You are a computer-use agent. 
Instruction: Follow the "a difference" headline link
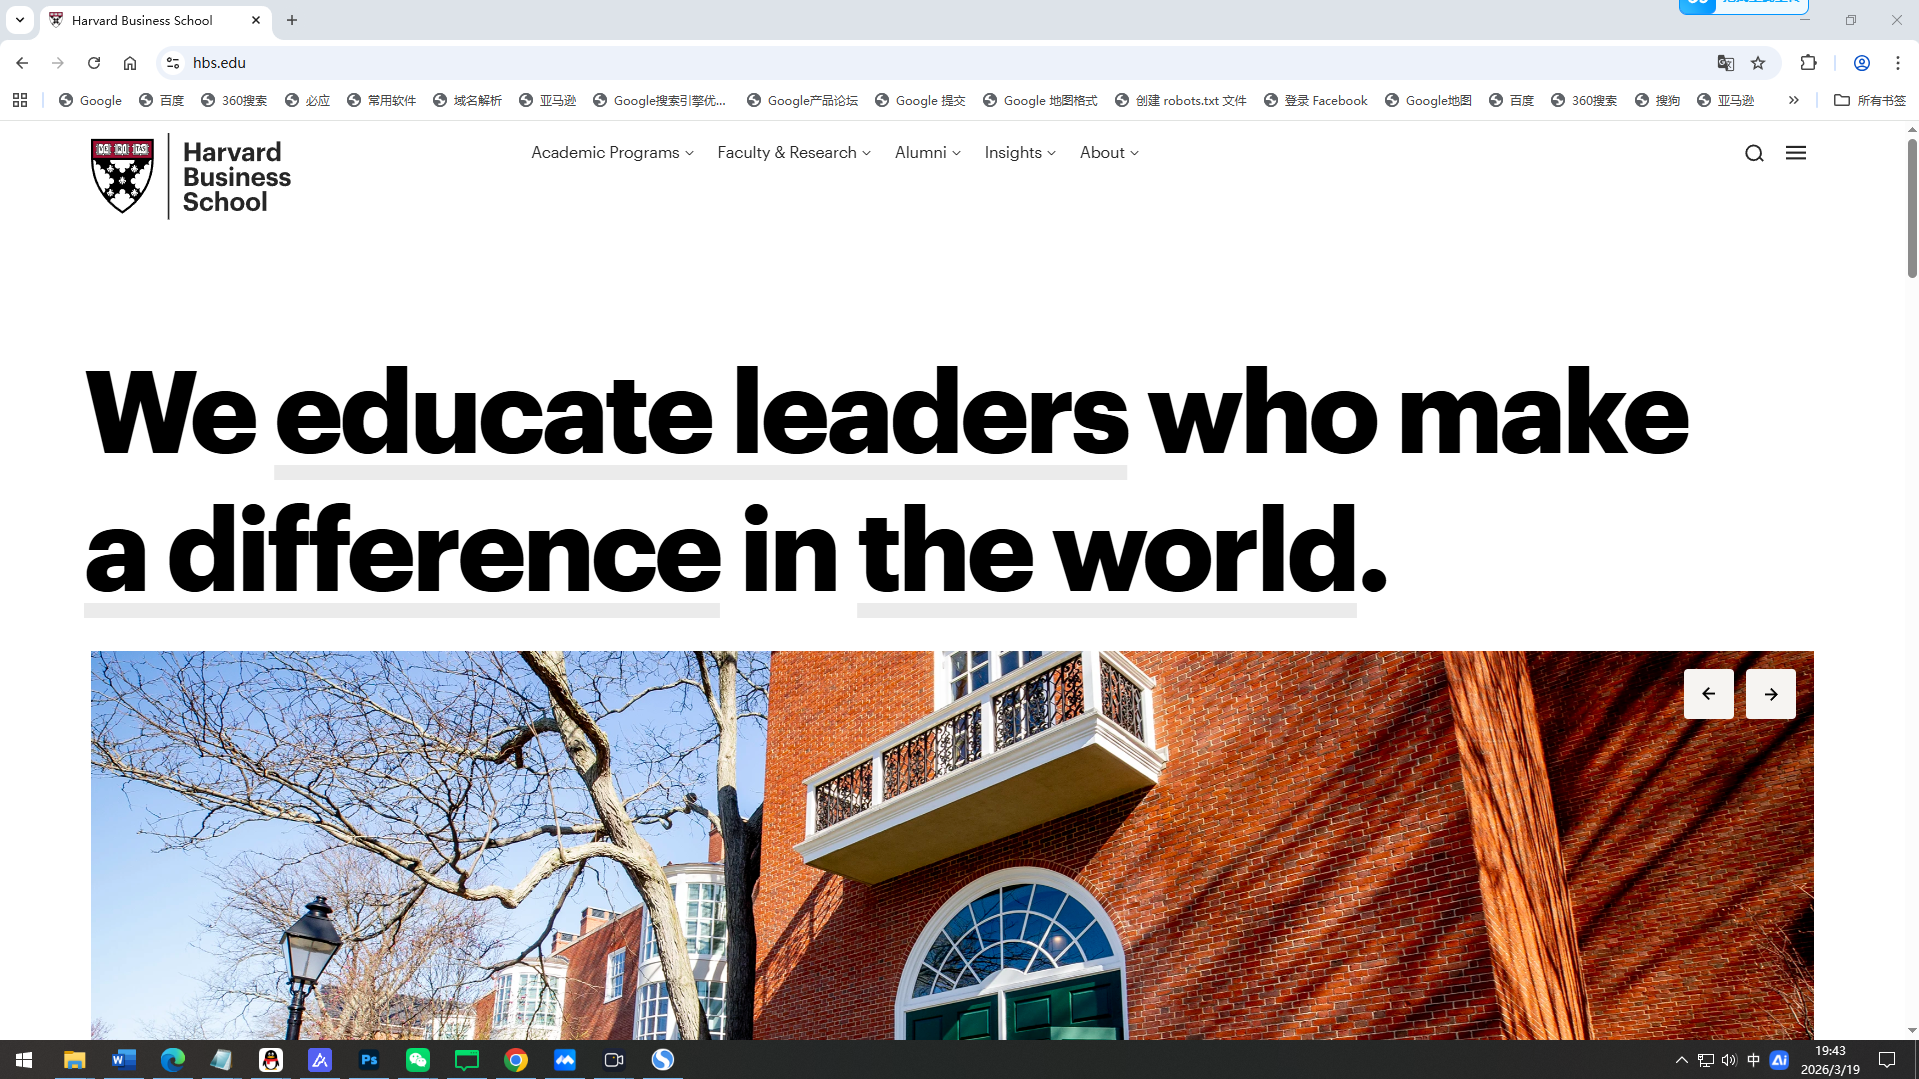coord(402,553)
